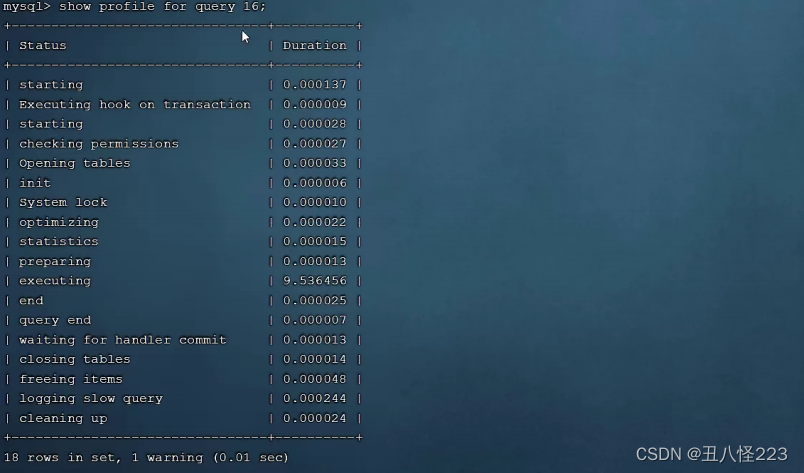Click the executing duration 9.536456
Screen dimensions: 804x473
[314, 281]
